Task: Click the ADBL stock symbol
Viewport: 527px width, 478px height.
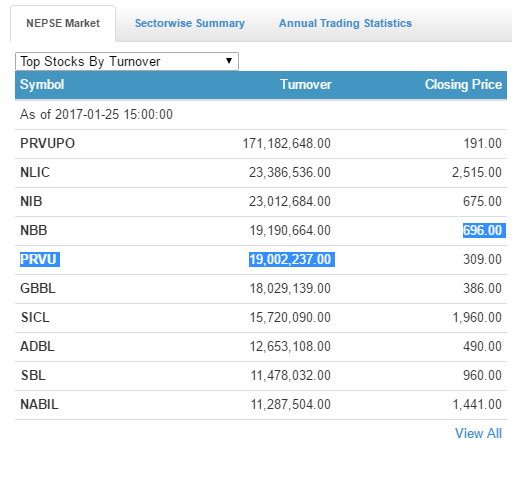Action: 37,346
